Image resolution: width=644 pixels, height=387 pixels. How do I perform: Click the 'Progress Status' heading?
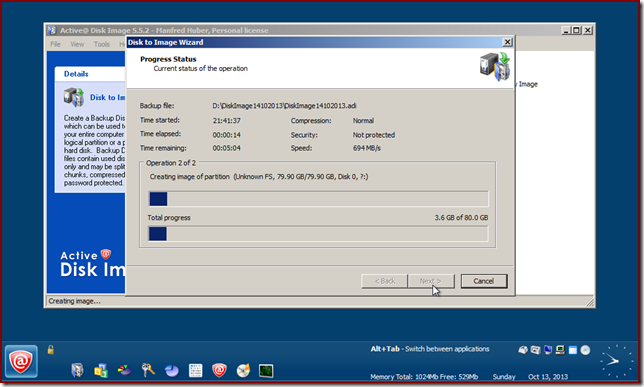coord(168,59)
